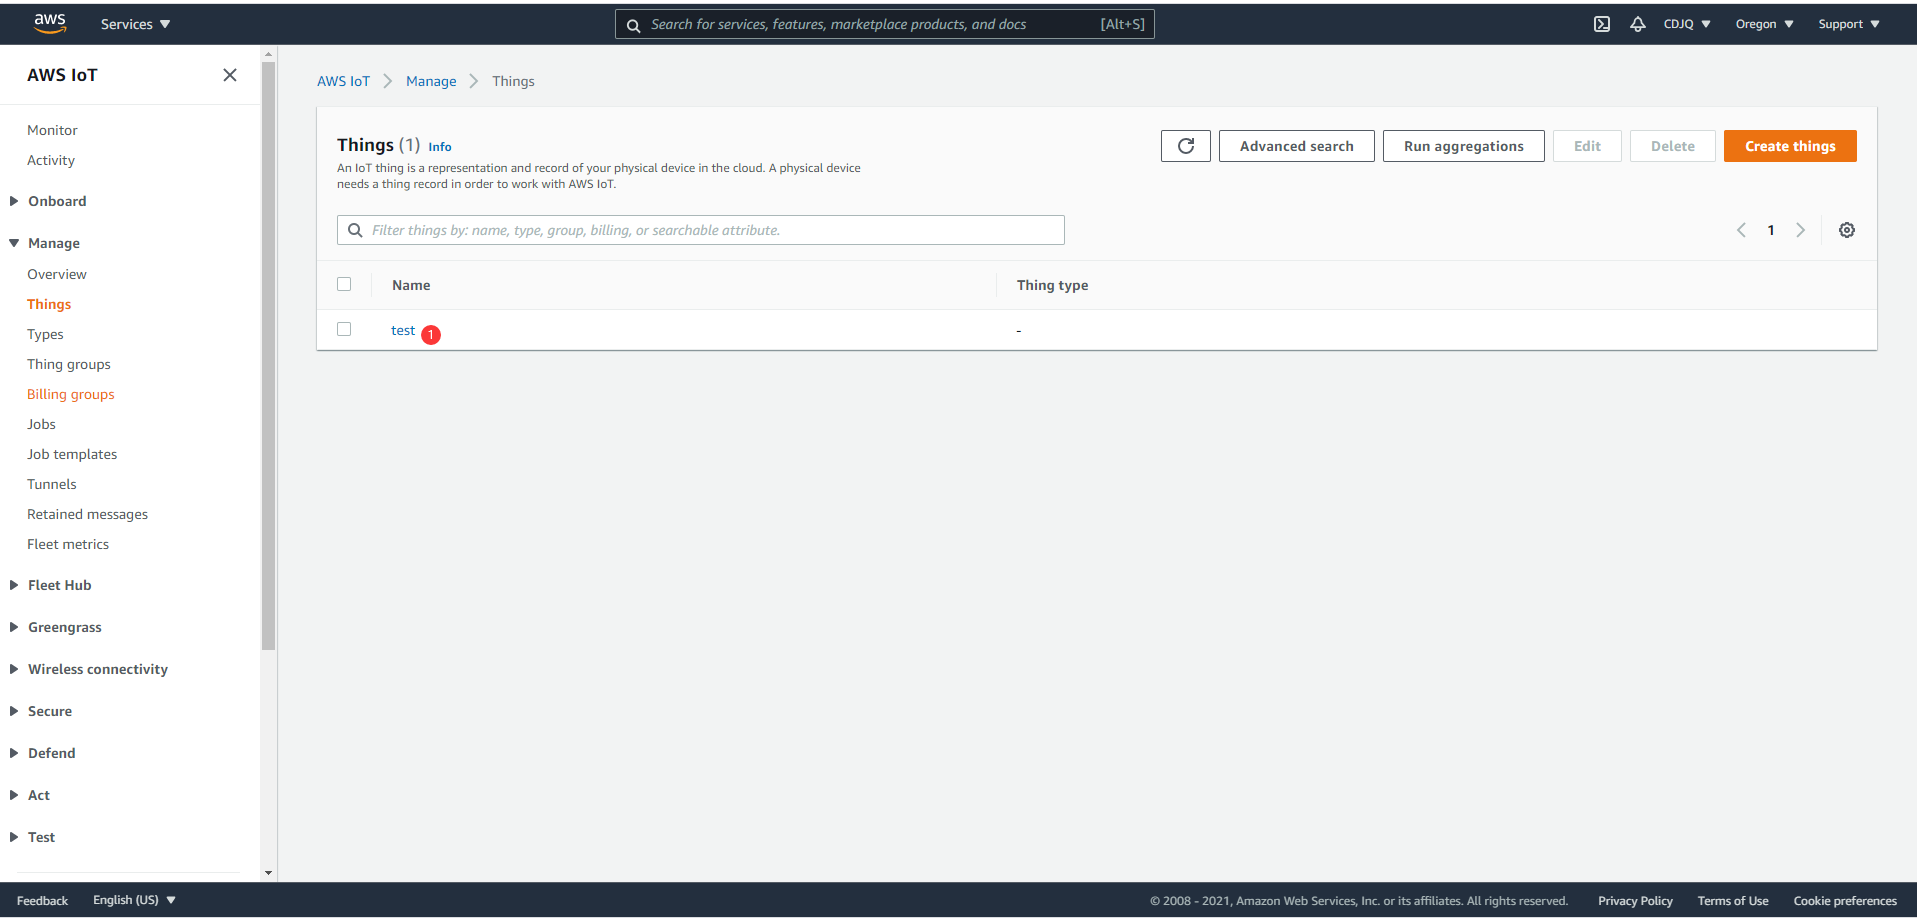
Task: Open Job templates page
Action: 72,454
